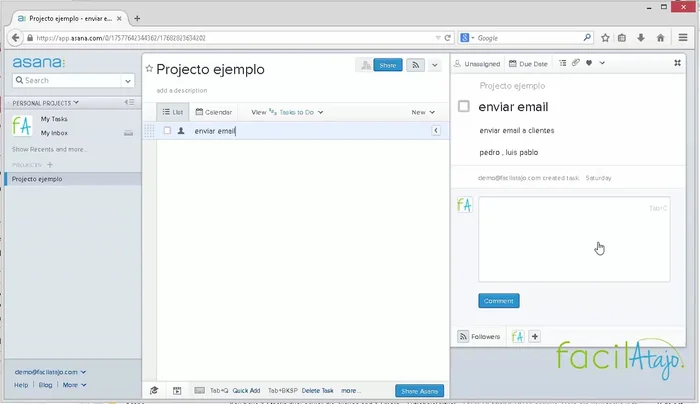
Task: Collapse the left sidebar panel
Action: tap(129, 103)
